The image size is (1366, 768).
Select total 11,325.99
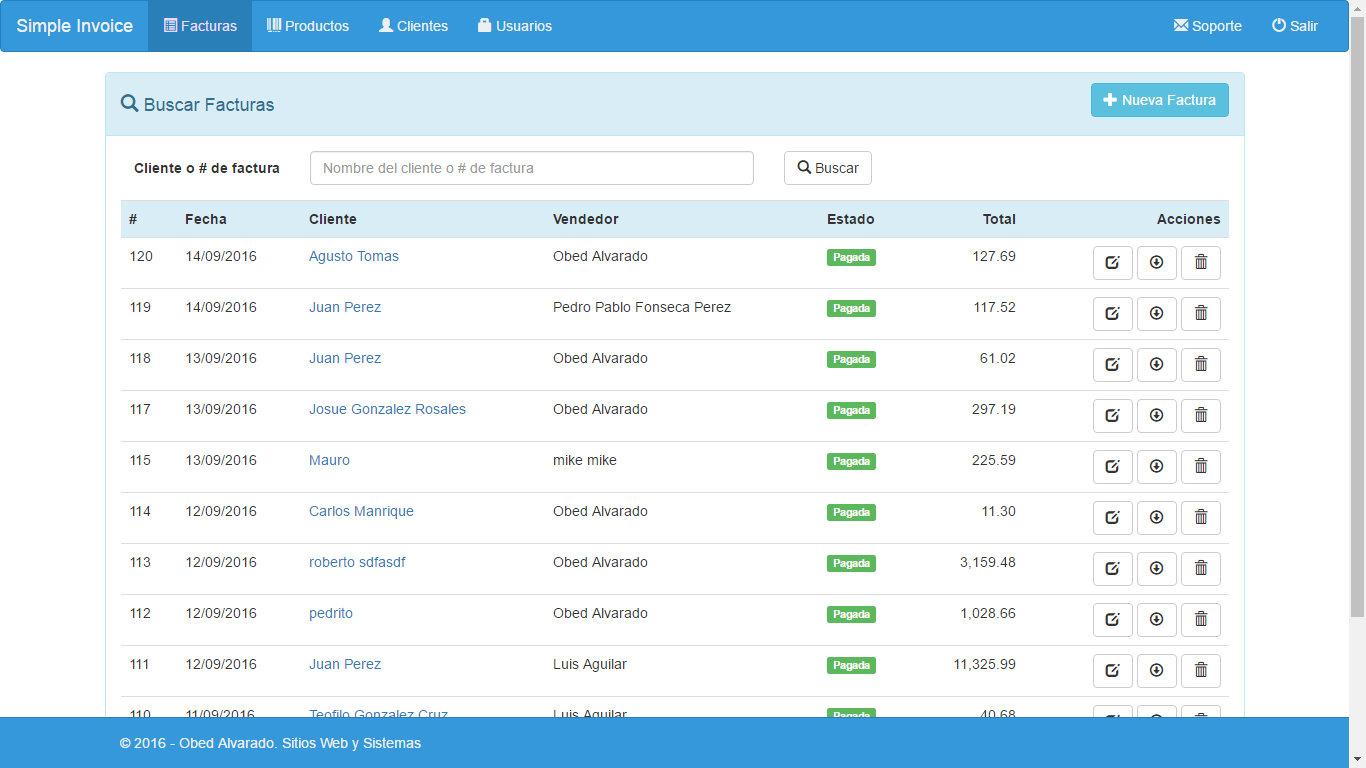[x=984, y=665]
